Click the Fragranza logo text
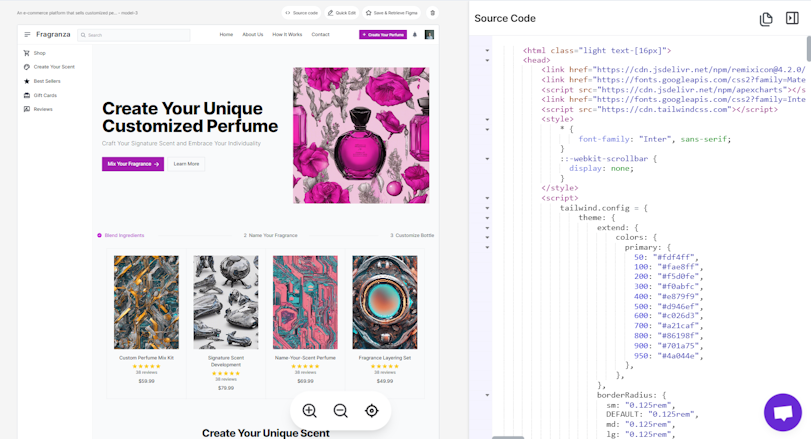Screen dimensions: 811x439 [53, 35]
